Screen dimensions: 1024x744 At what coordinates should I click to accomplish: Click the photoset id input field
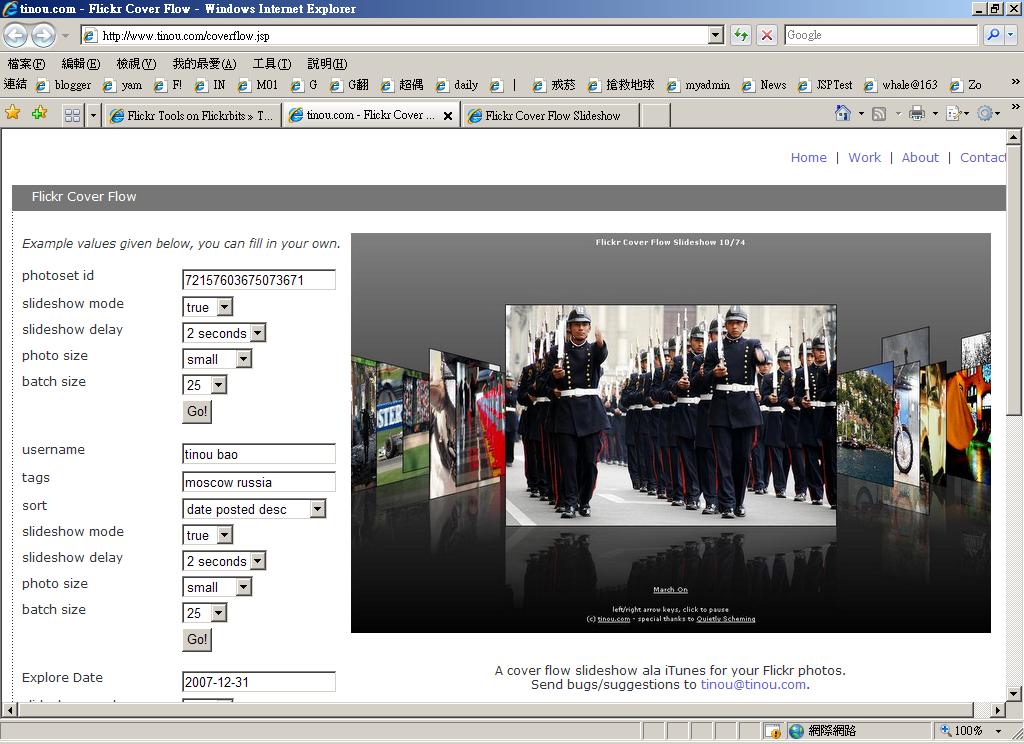tap(259, 280)
